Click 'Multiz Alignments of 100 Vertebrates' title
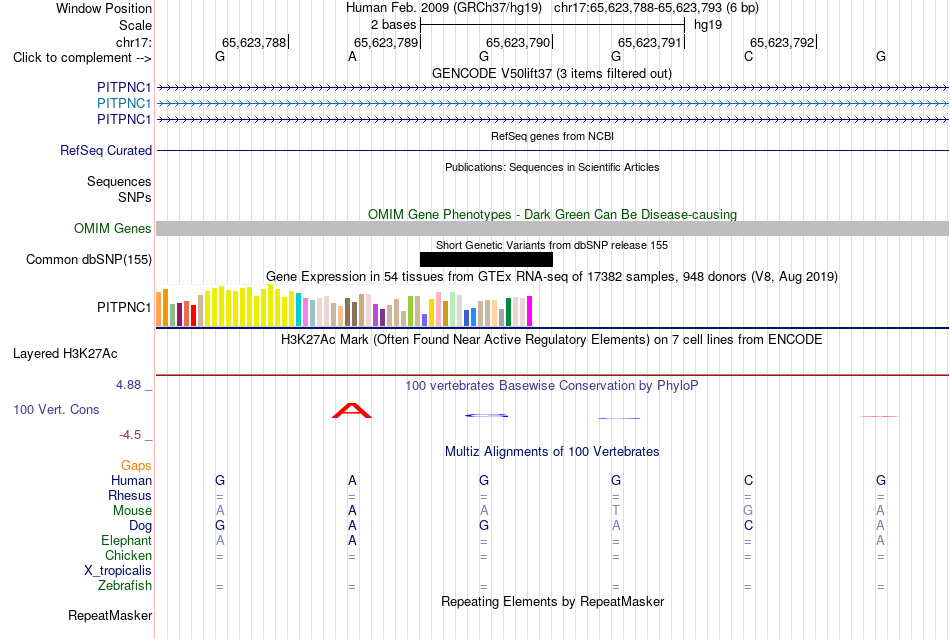 552,451
